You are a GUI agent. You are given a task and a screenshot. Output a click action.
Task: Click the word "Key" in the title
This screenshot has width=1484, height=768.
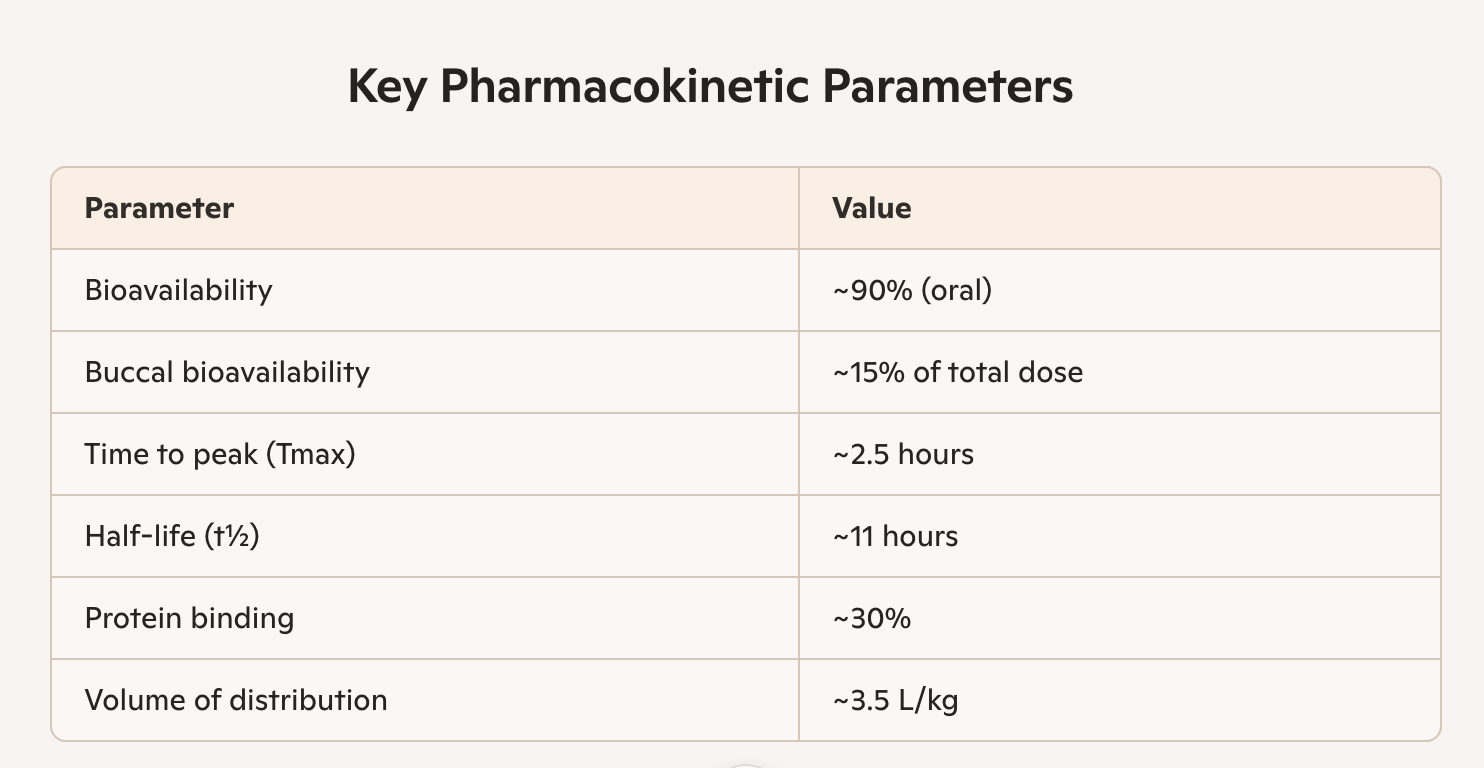pos(386,87)
